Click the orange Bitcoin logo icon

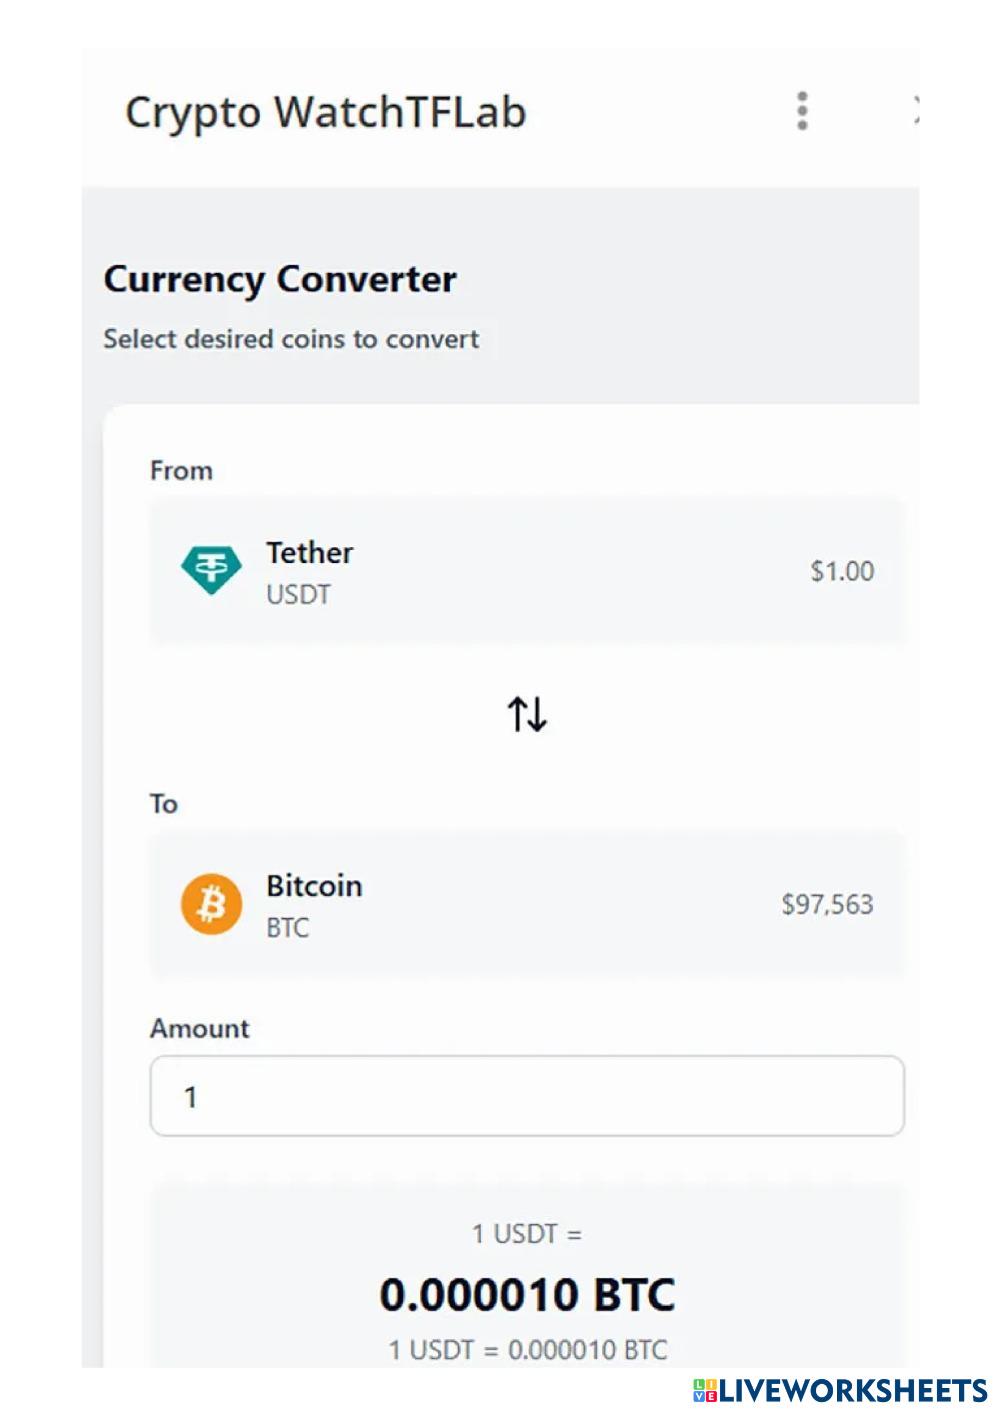point(211,904)
